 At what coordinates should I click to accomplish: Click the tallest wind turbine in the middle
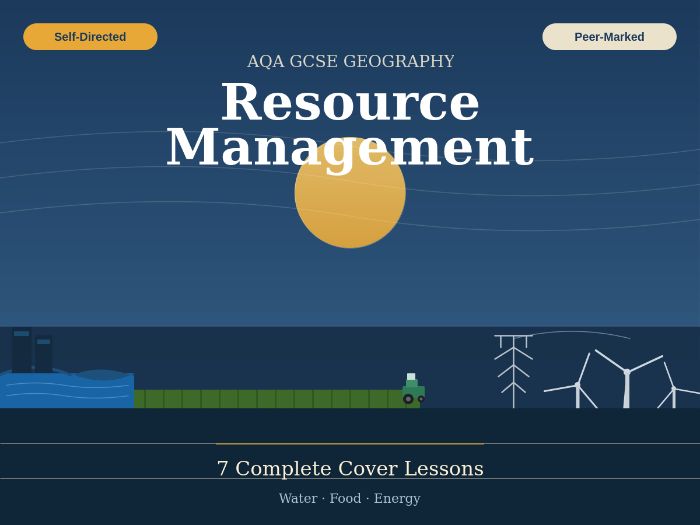[x=627, y=379]
